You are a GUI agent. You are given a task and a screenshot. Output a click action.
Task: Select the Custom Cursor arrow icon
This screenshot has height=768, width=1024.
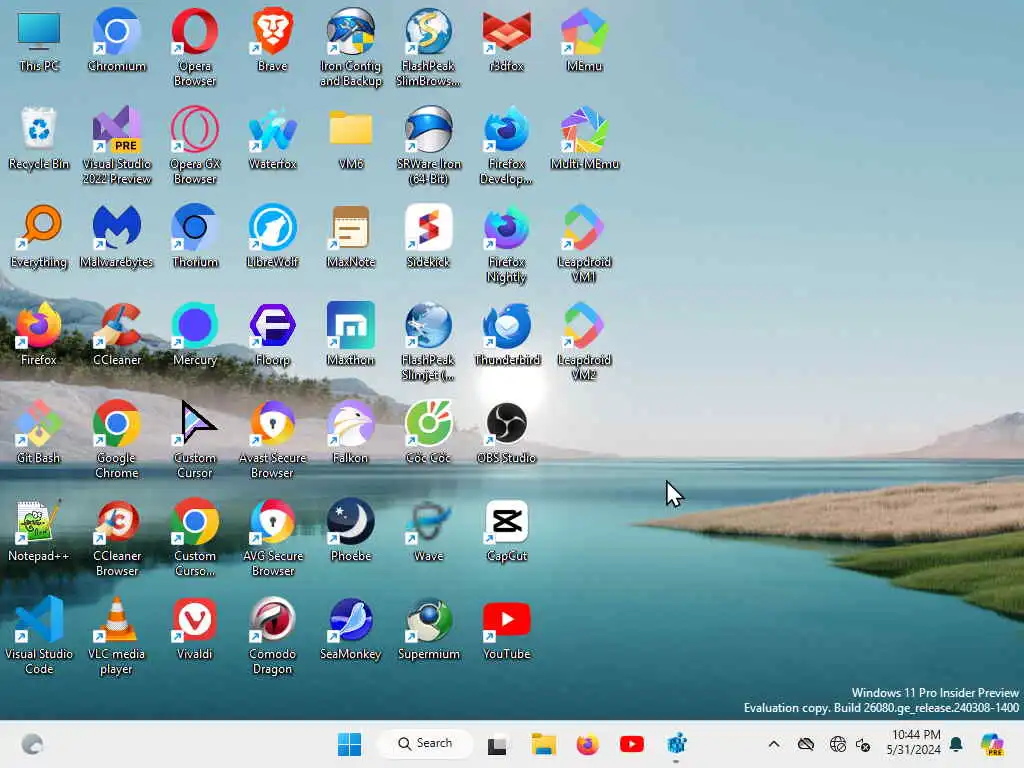(195, 440)
